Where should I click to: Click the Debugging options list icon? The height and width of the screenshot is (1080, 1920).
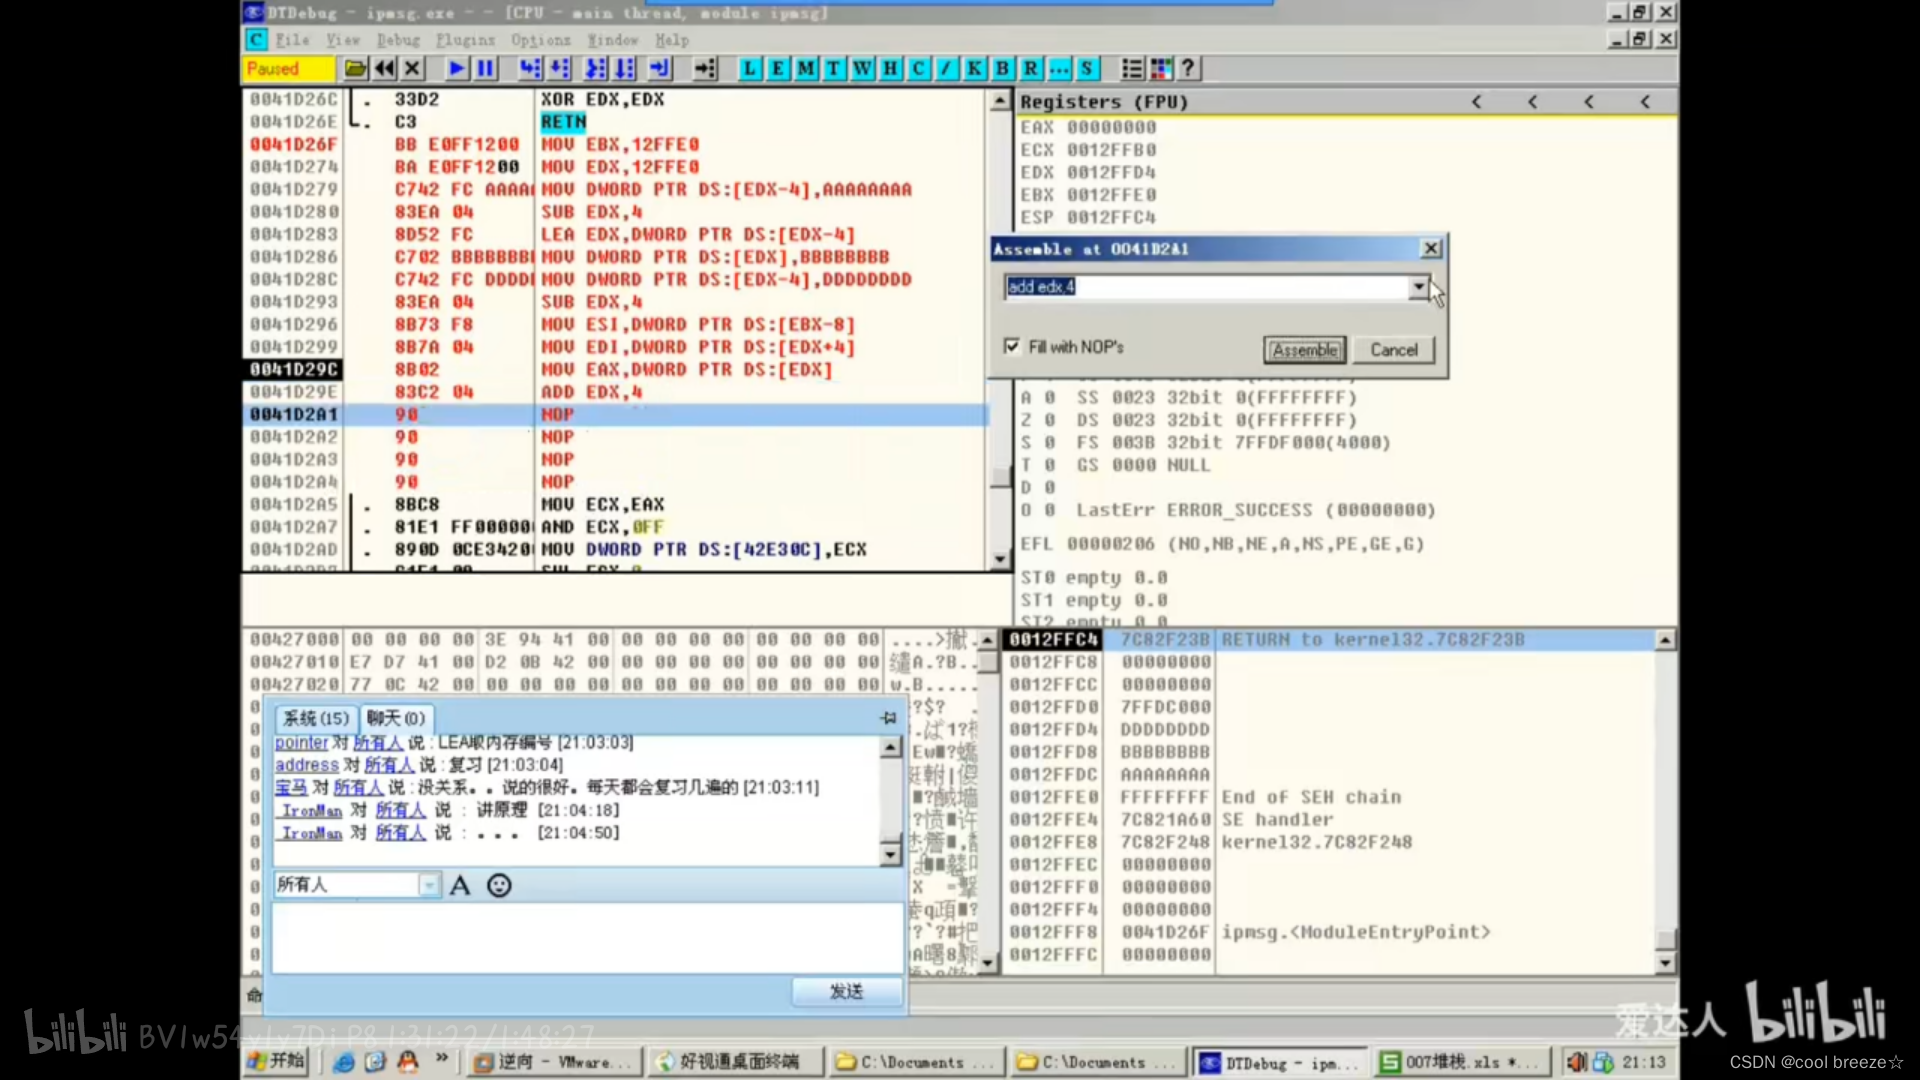1132,68
